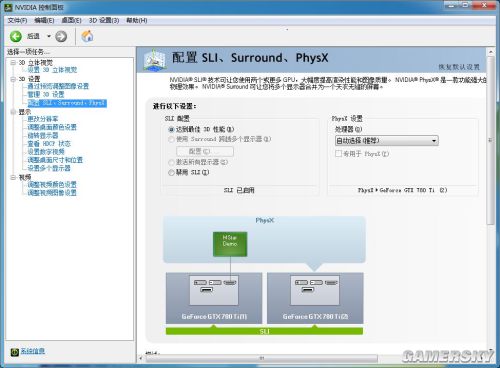Click the green Back arrow button
The height and width of the screenshot is (368, 500).
(16, 36)
